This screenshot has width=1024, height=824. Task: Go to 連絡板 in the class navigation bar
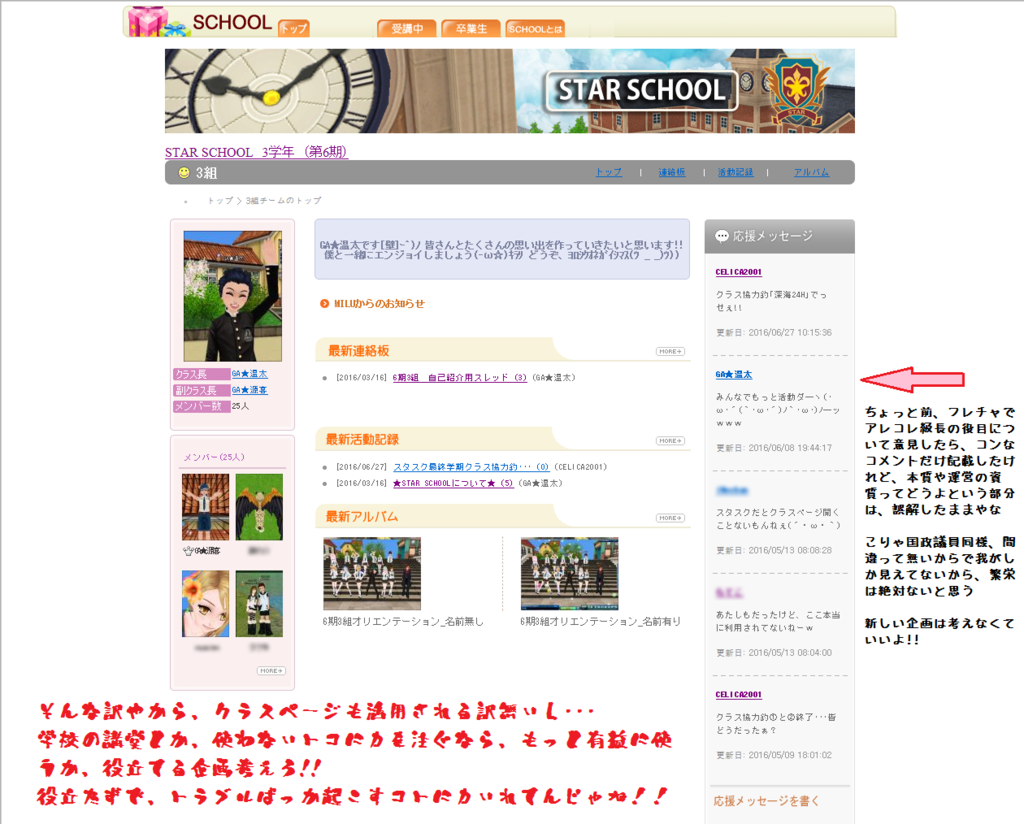pos(672,173)
